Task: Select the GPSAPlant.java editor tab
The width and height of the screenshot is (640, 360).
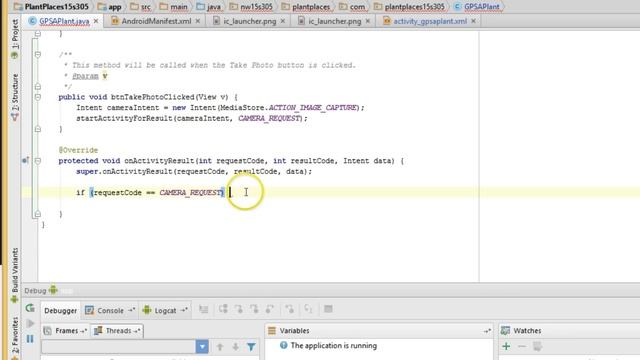Action: [64, 21]
